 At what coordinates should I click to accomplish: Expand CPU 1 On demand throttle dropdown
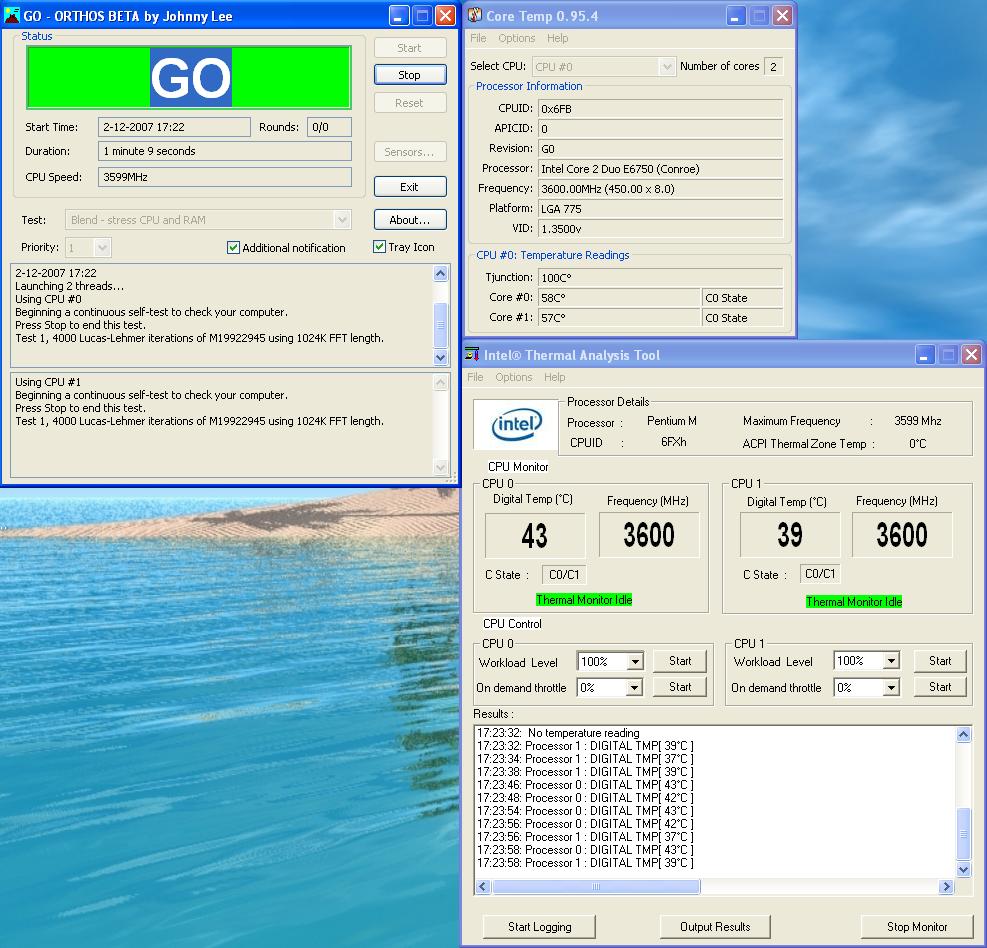click(891, 687)
